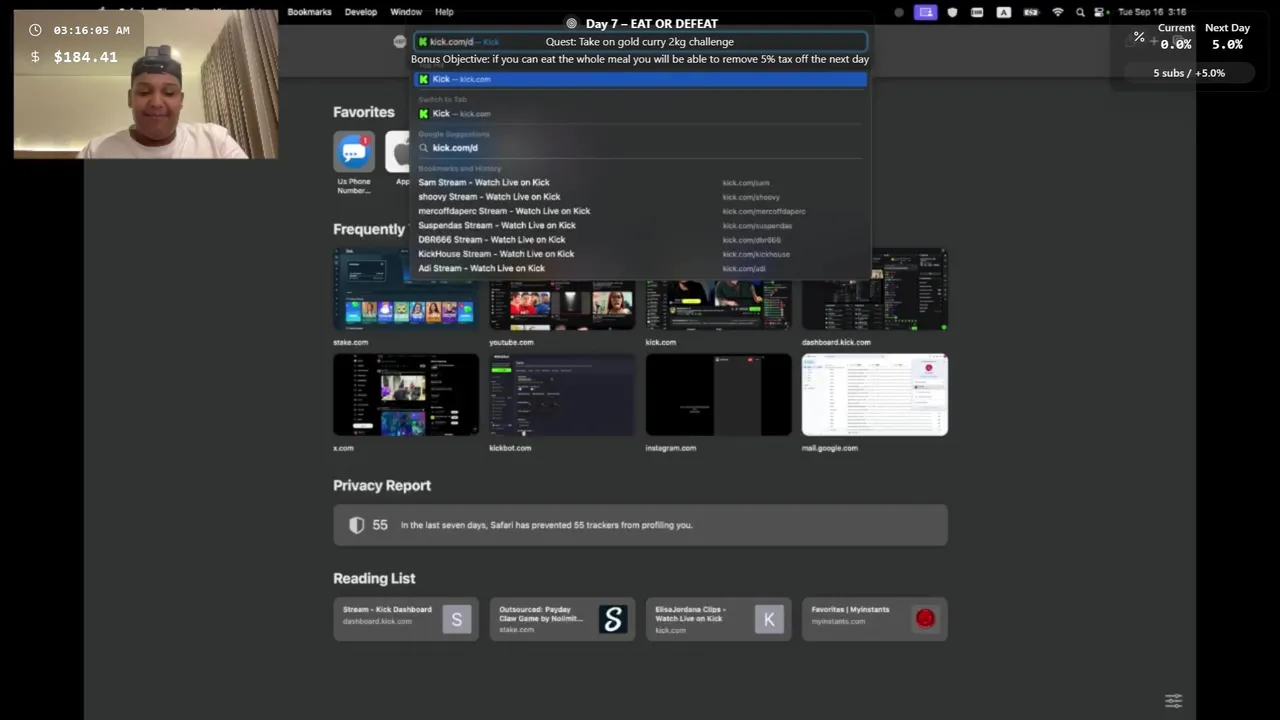Click the Stake logo icon on Outsourced reading item
The height and width of the screenshot is (720, 1280).
point(613,620)
